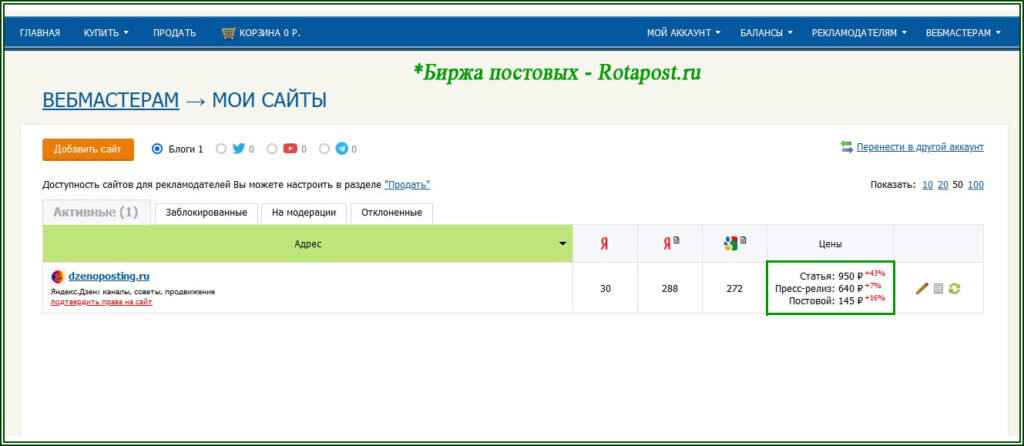Show 100 items per page

[x=976, y=185]
